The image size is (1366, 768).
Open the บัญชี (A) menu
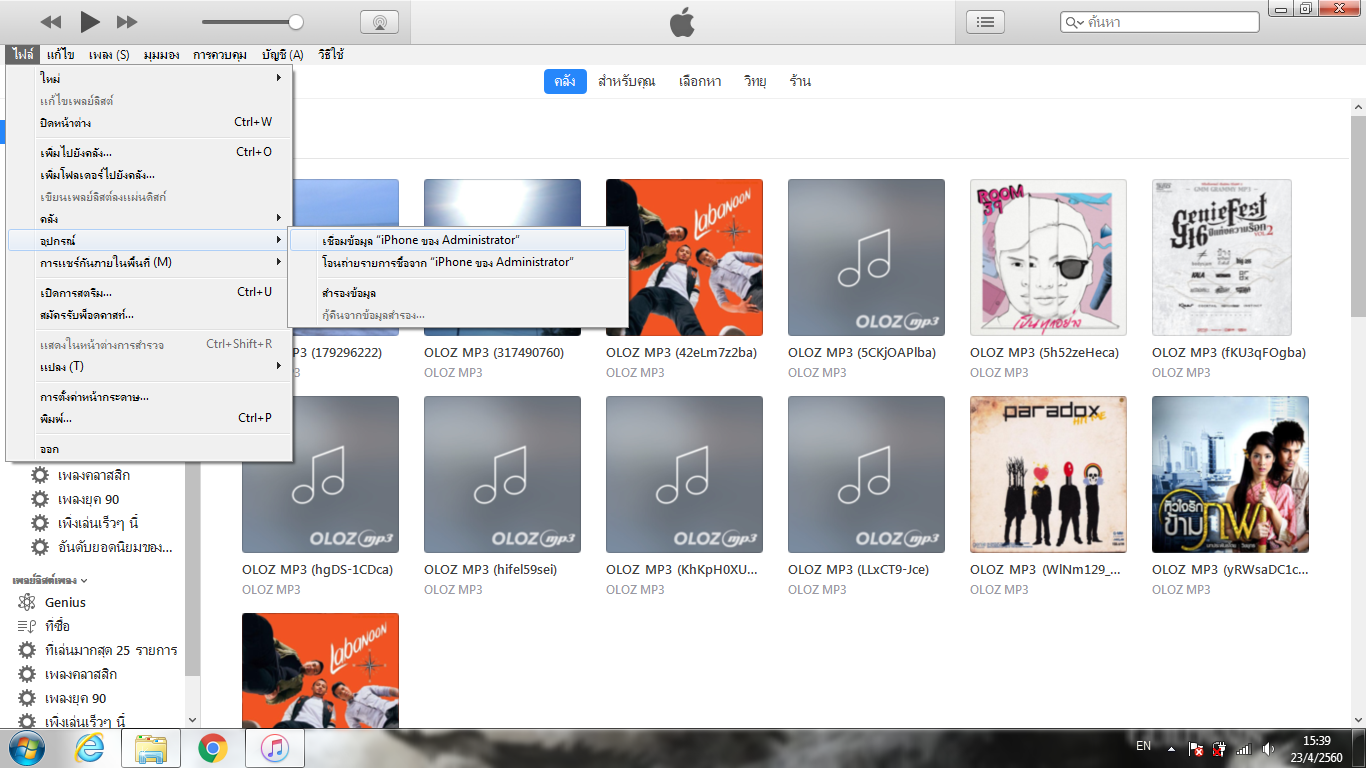(283, 55)
